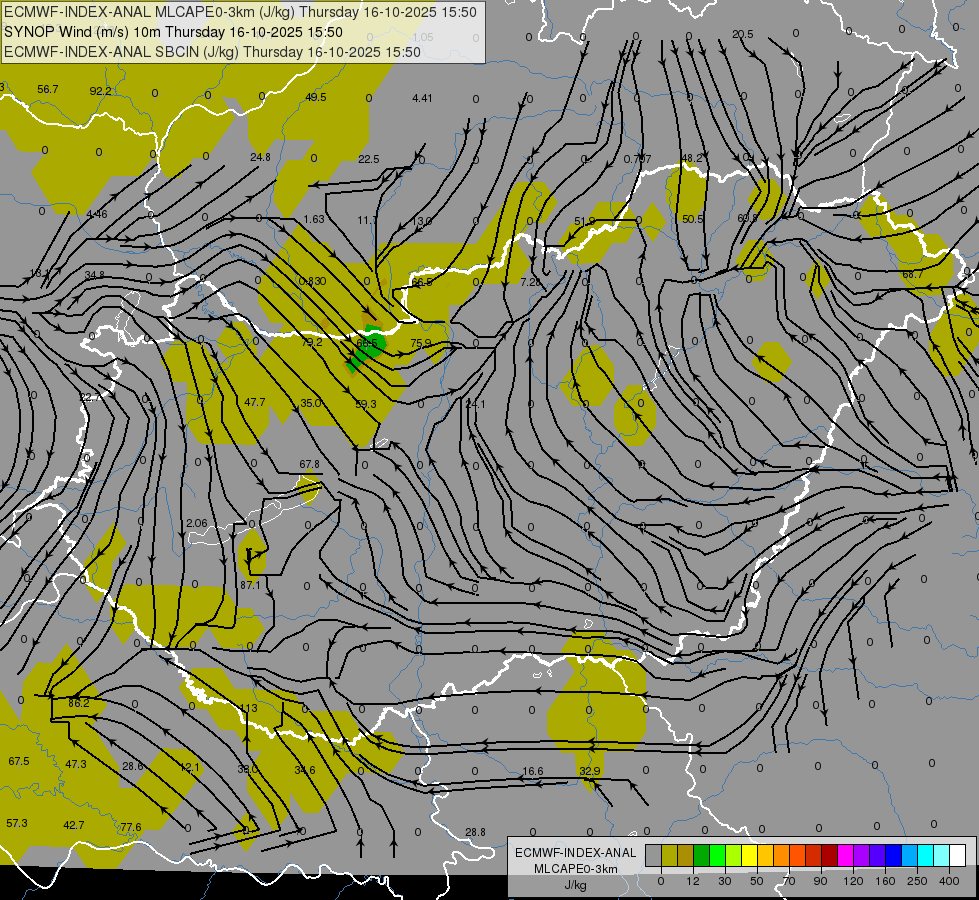Click the legend tick value 30
Viewport: 979px width, 900px height.
point(724,881)
